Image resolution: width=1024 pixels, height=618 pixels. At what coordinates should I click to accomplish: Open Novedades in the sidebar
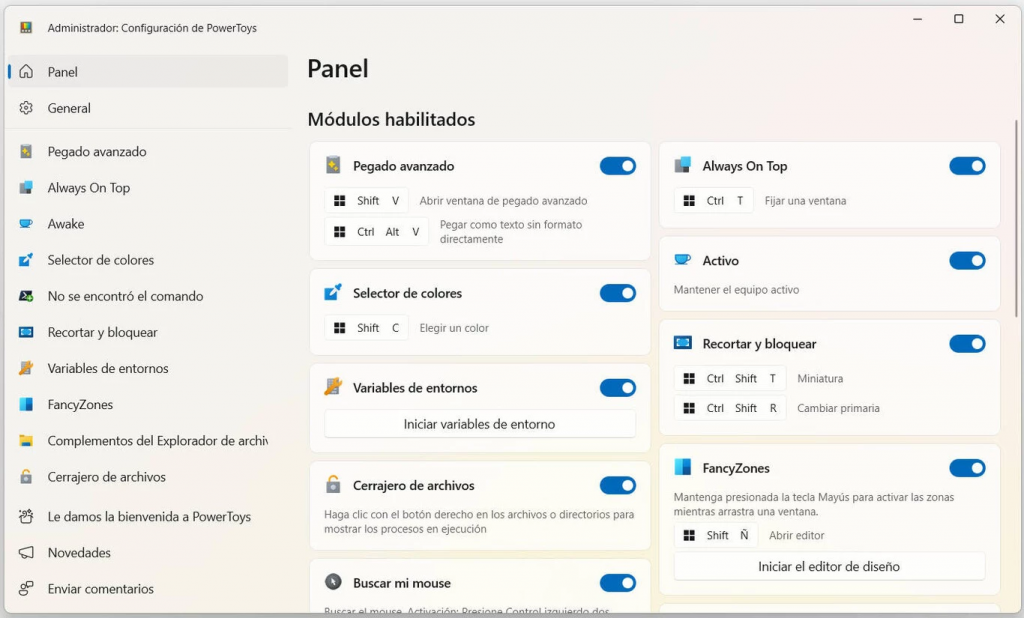[79, 553]
